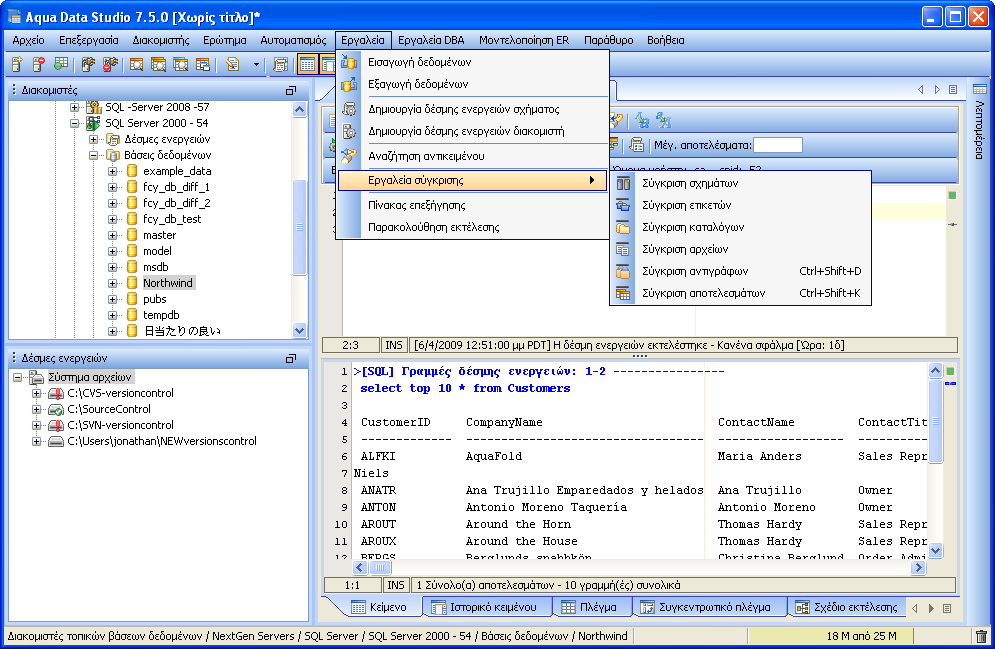This screenshot has height=649, width=995.
Task: Click the details panel icon above Λεπτομέρεια
Action: click(980, 89)
